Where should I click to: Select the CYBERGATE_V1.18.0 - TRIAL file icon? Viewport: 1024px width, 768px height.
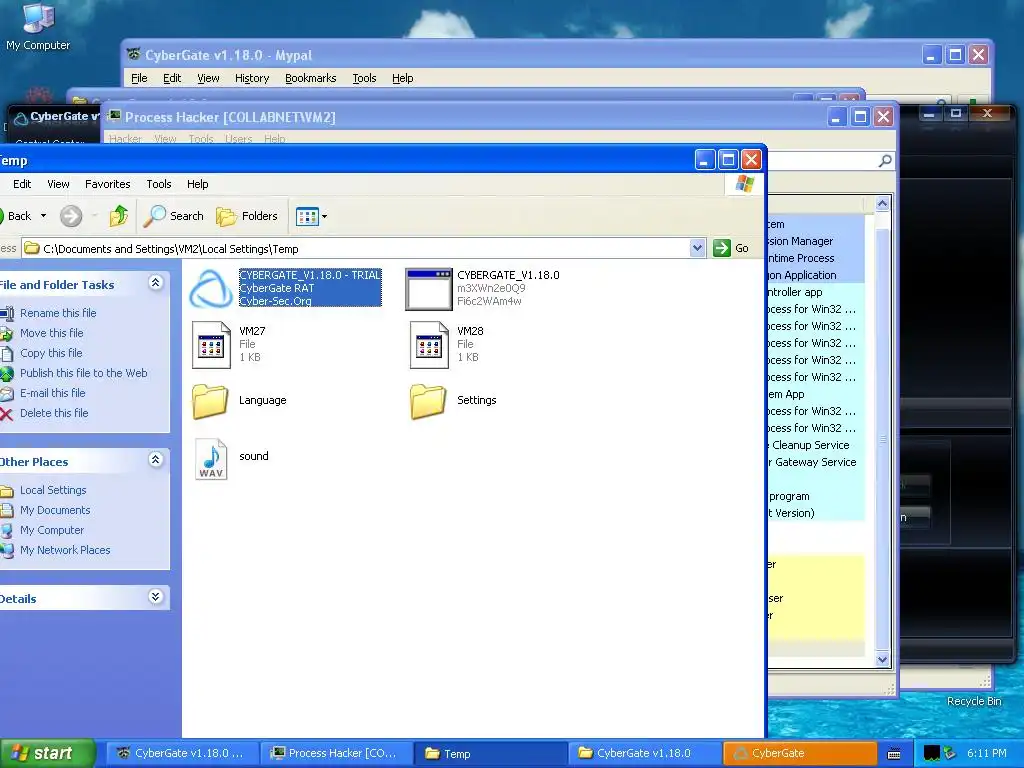(x=211, y=289)
